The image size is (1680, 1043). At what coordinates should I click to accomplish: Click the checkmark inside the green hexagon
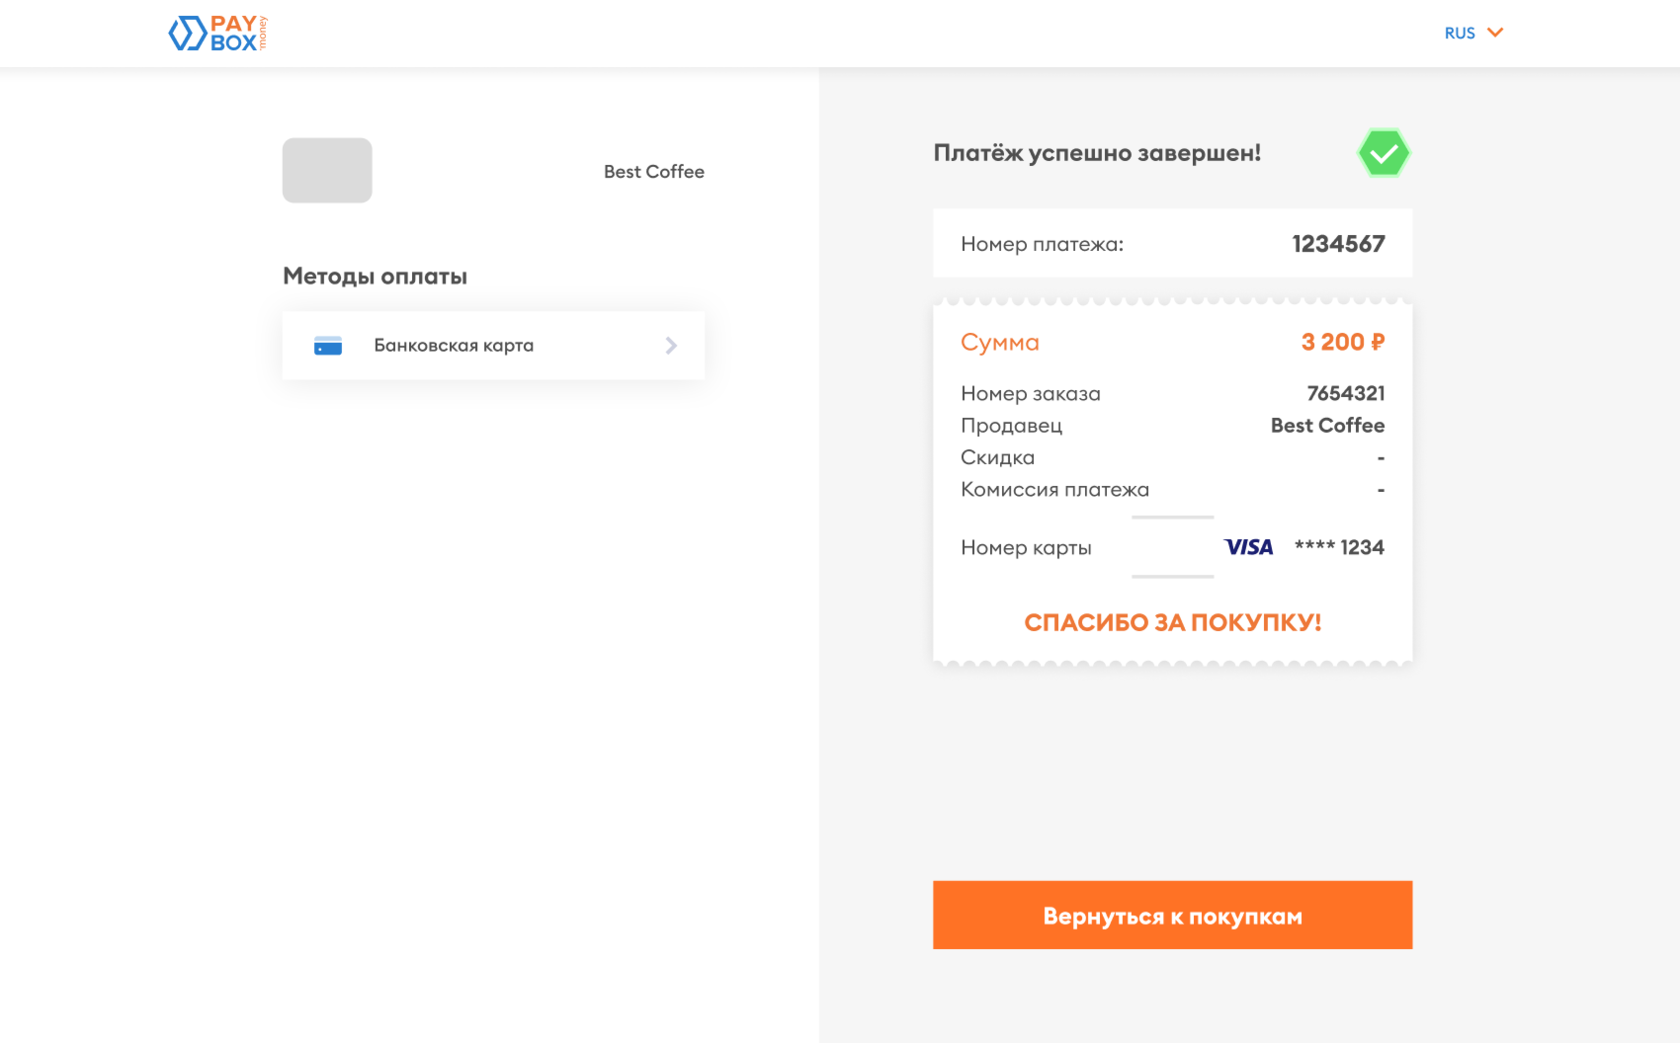click(1383, 152)
